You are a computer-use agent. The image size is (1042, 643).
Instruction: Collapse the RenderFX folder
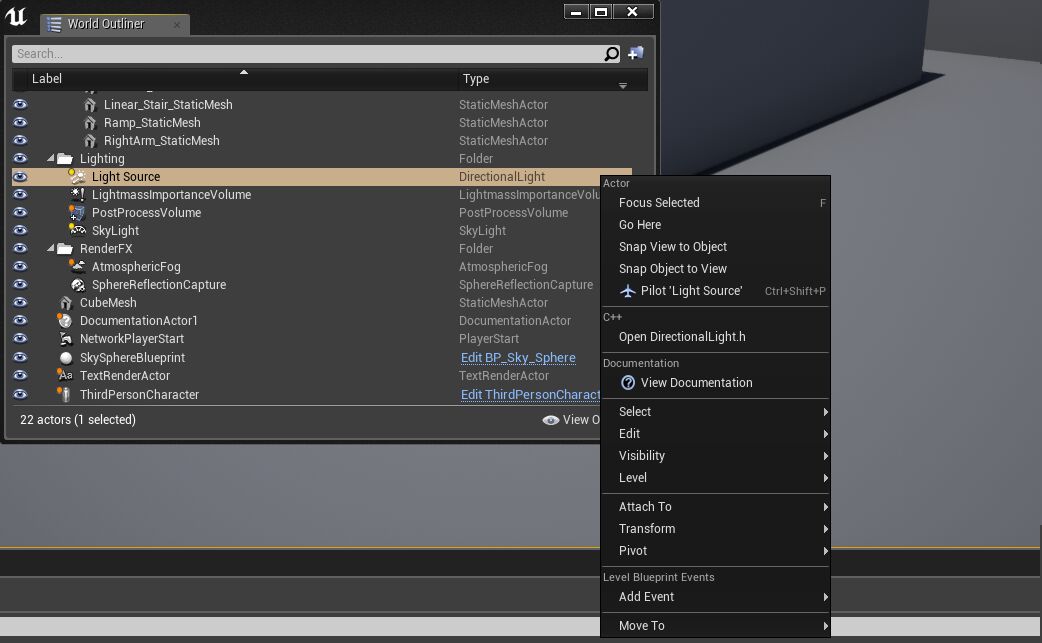pos(51,249)
